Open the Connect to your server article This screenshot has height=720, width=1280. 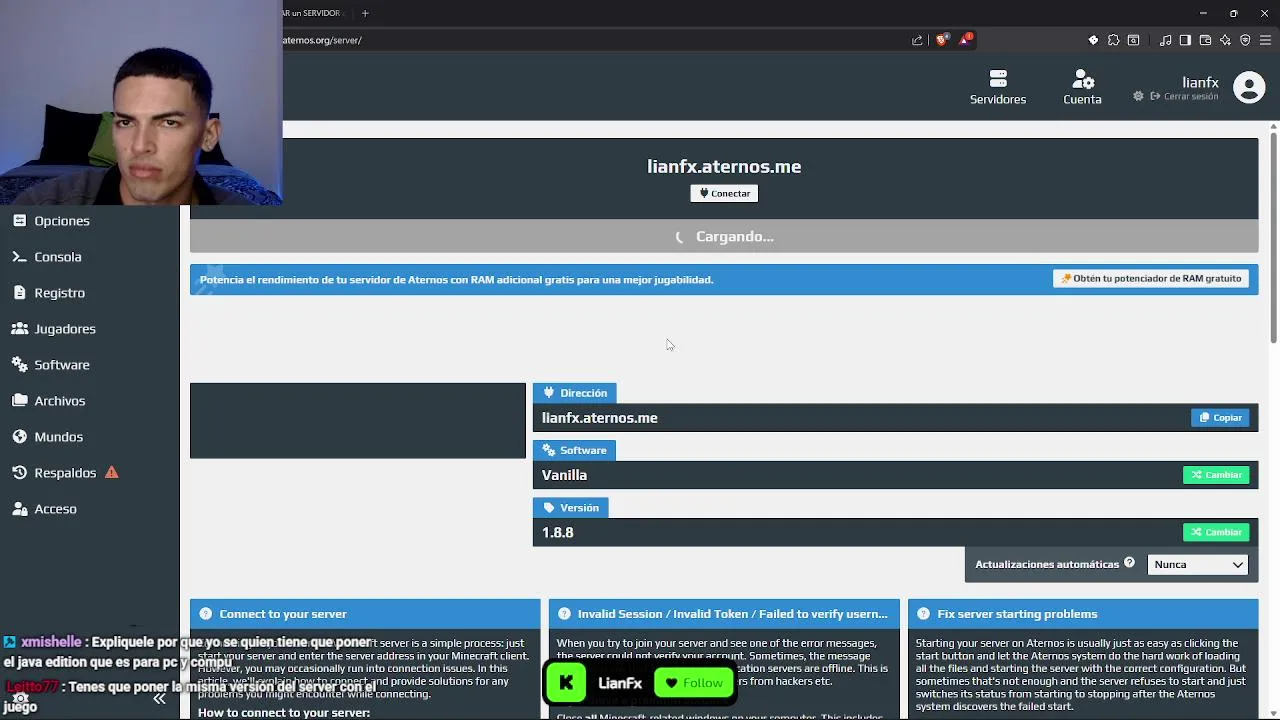365,614
